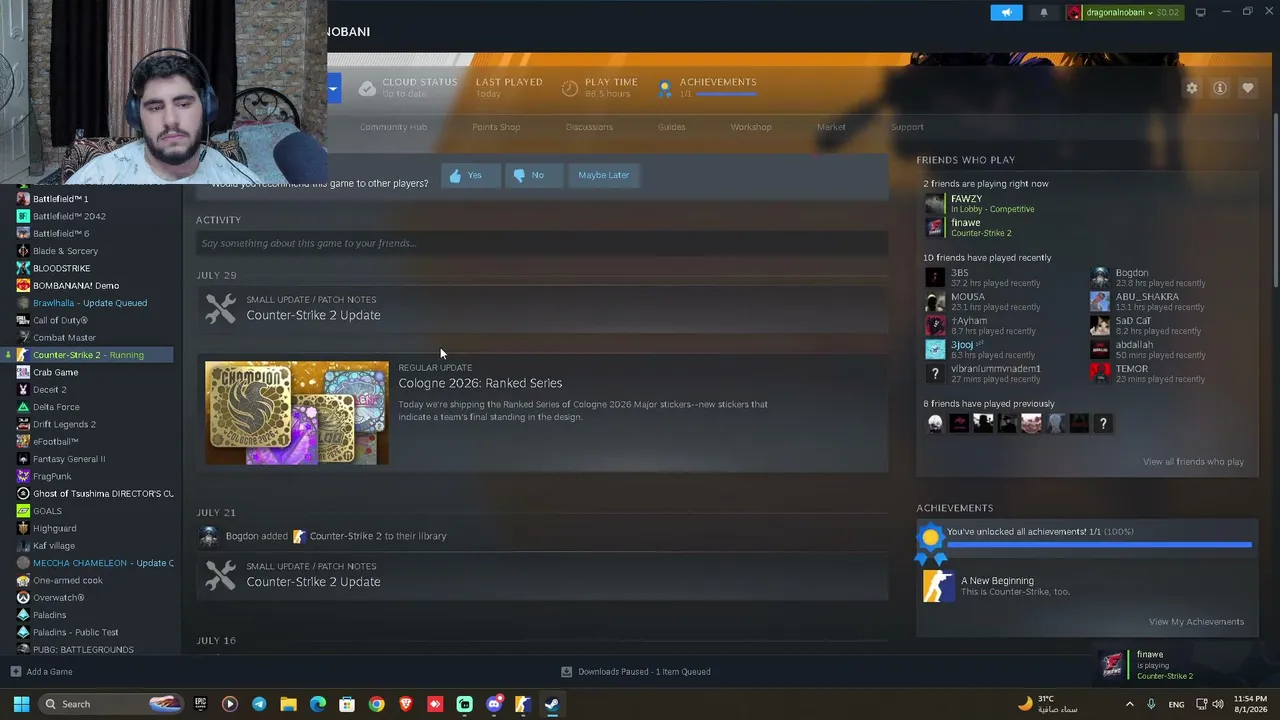The width and height of the screenshot is (1280, 720).
Task: Switch to the Workshop tab
Action: (751, 127)
